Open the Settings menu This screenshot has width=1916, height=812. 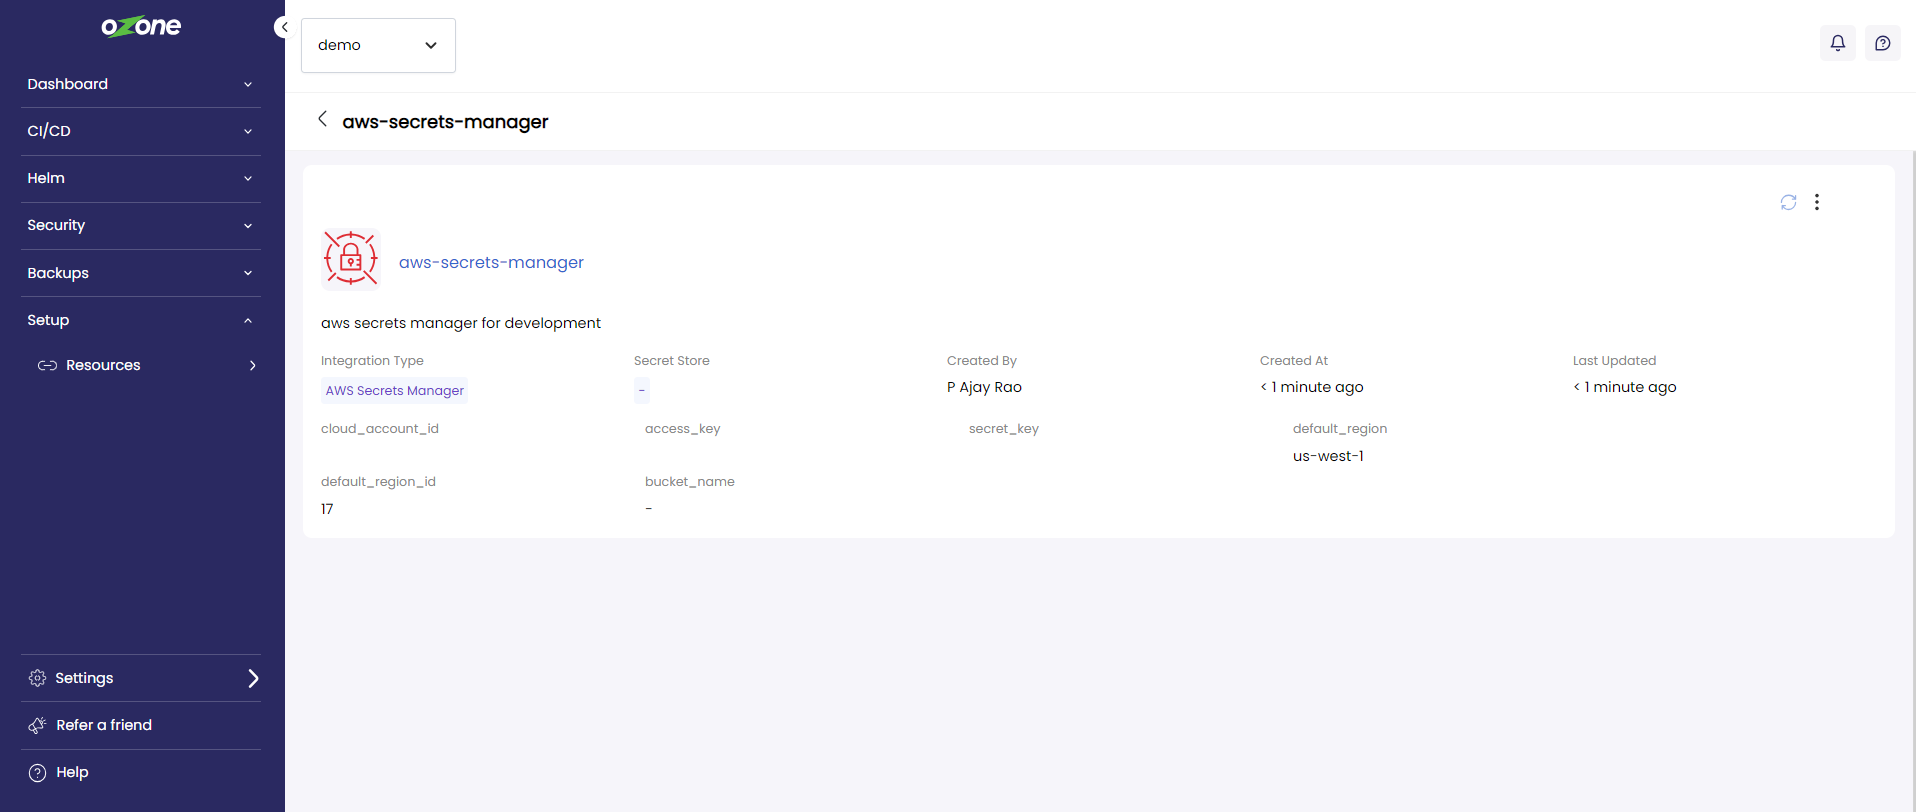140,678
